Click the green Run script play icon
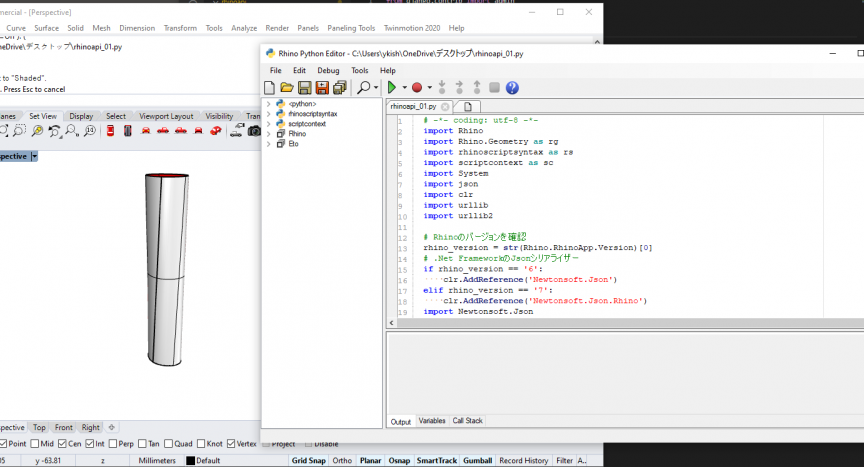Viewport: 864px width, 467px height. click(x=392, y=88)
